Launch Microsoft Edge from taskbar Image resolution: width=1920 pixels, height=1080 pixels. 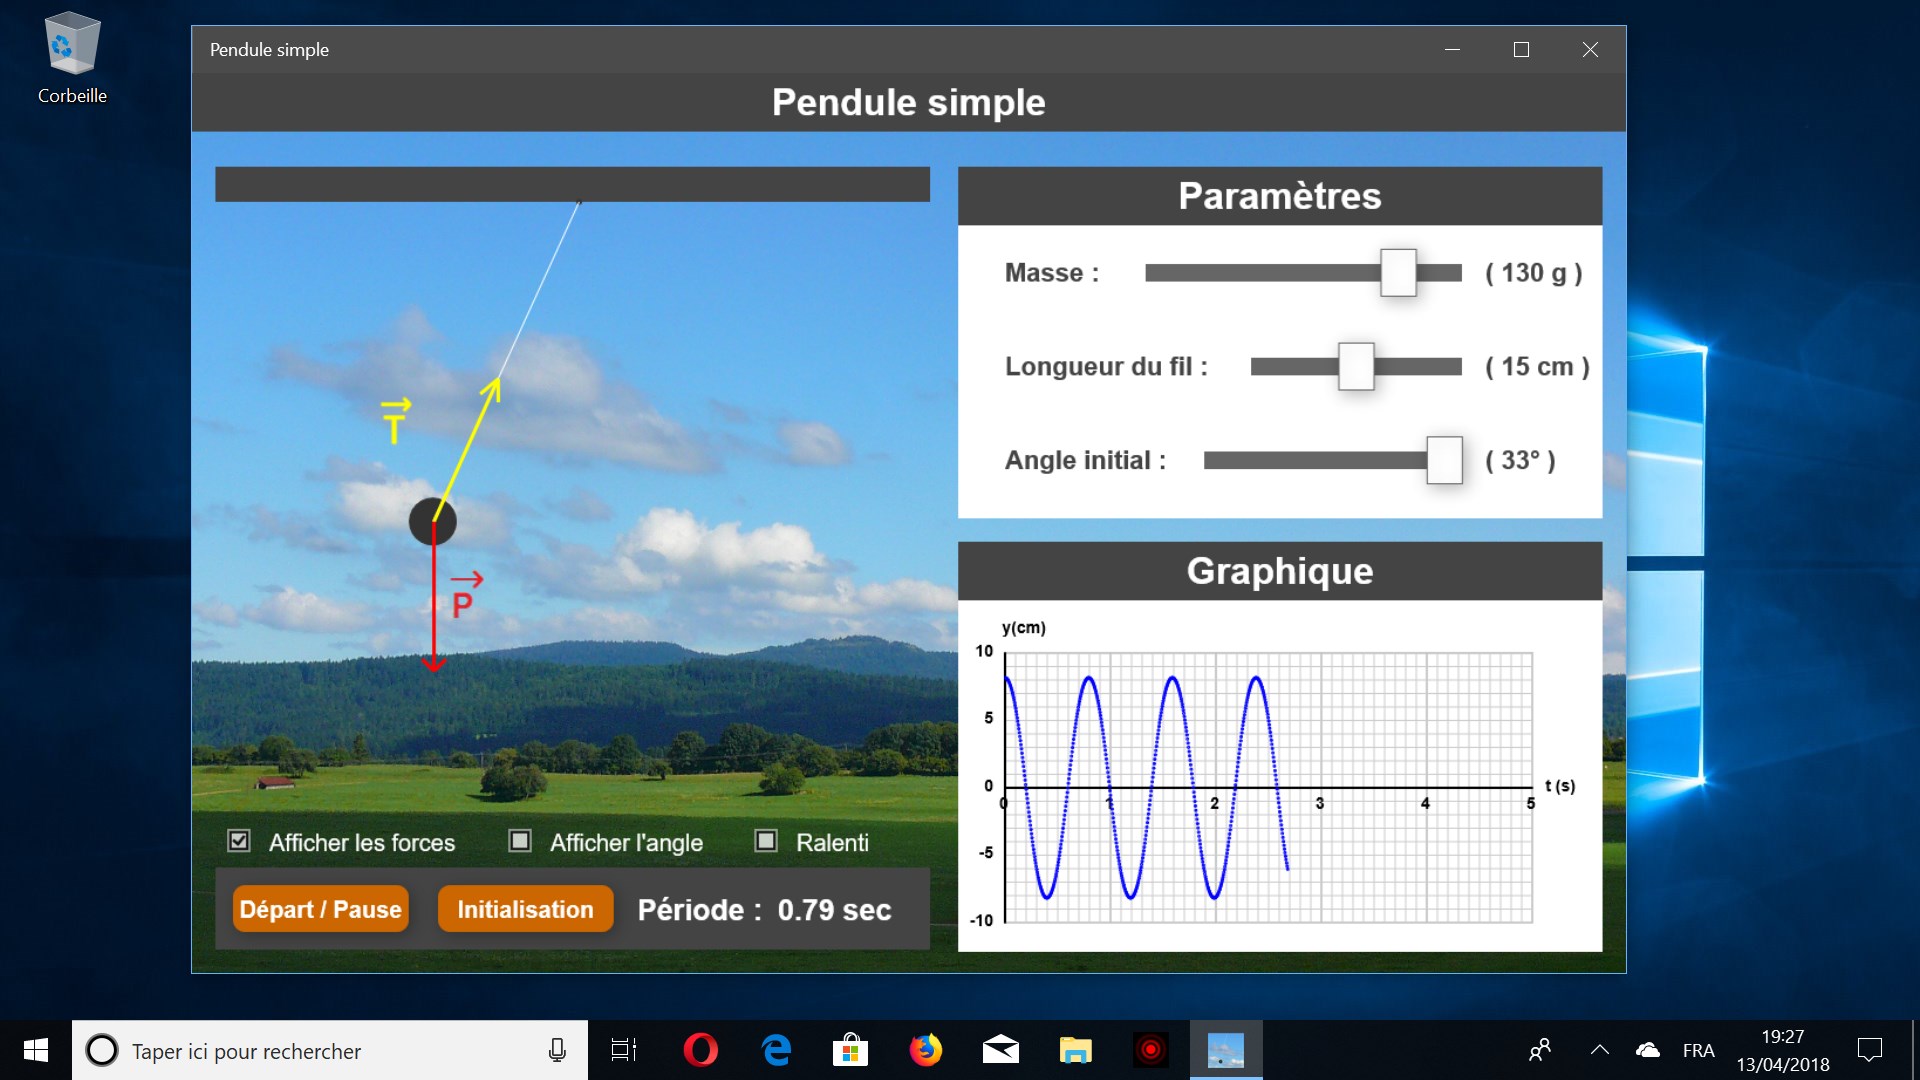click(776, 1050)
